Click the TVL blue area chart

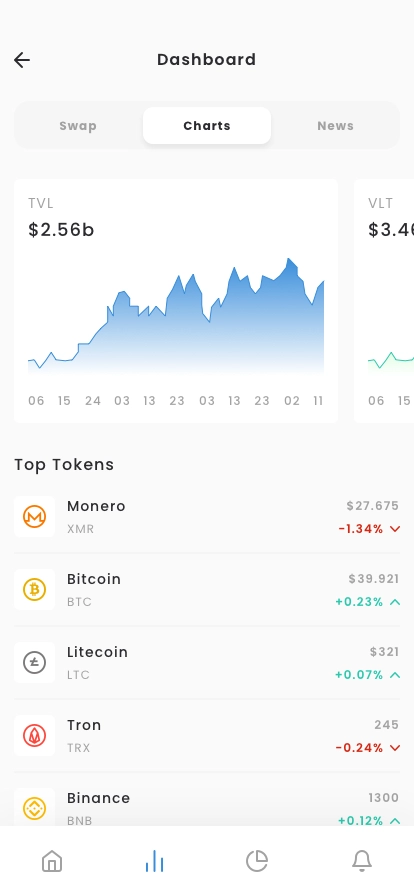pyautogui.click(x=176, y=316)
